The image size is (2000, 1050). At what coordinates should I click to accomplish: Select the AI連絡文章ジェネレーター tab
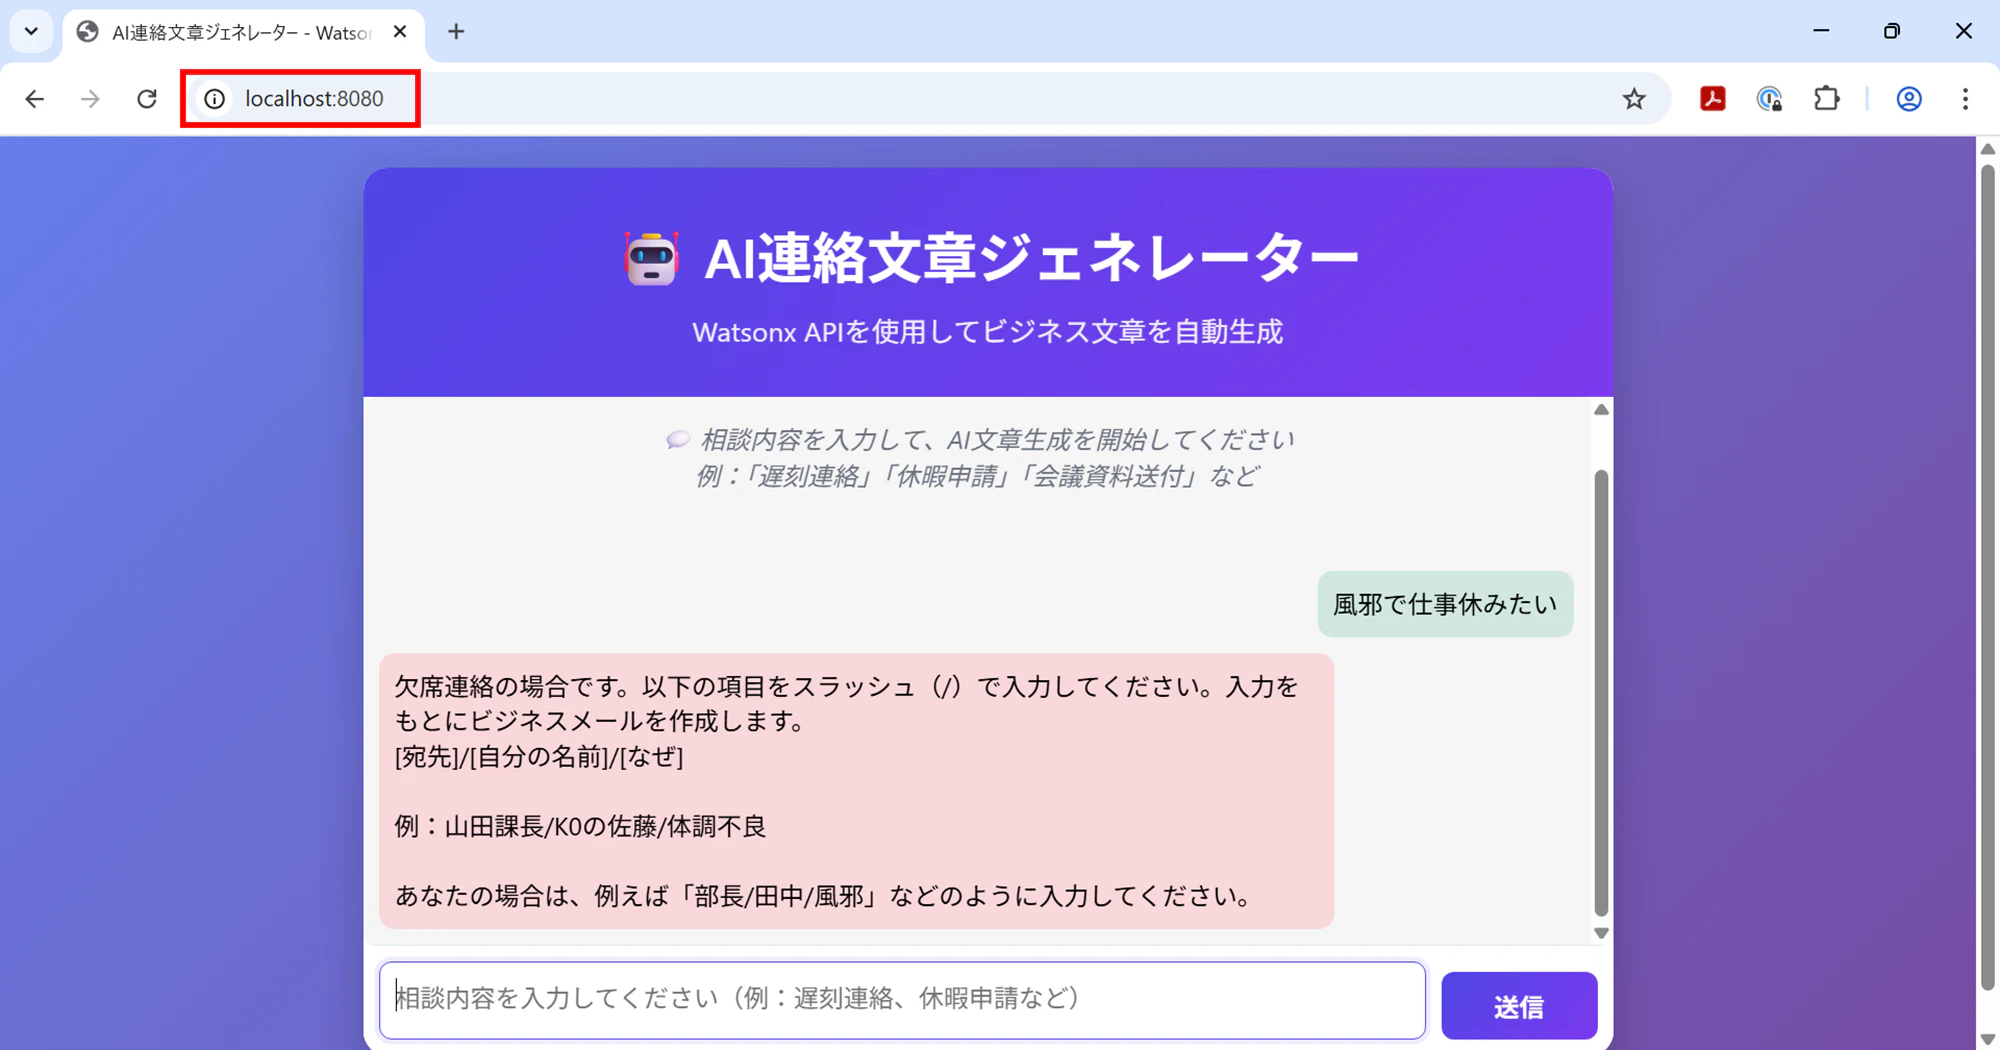[x=243, y=32]
